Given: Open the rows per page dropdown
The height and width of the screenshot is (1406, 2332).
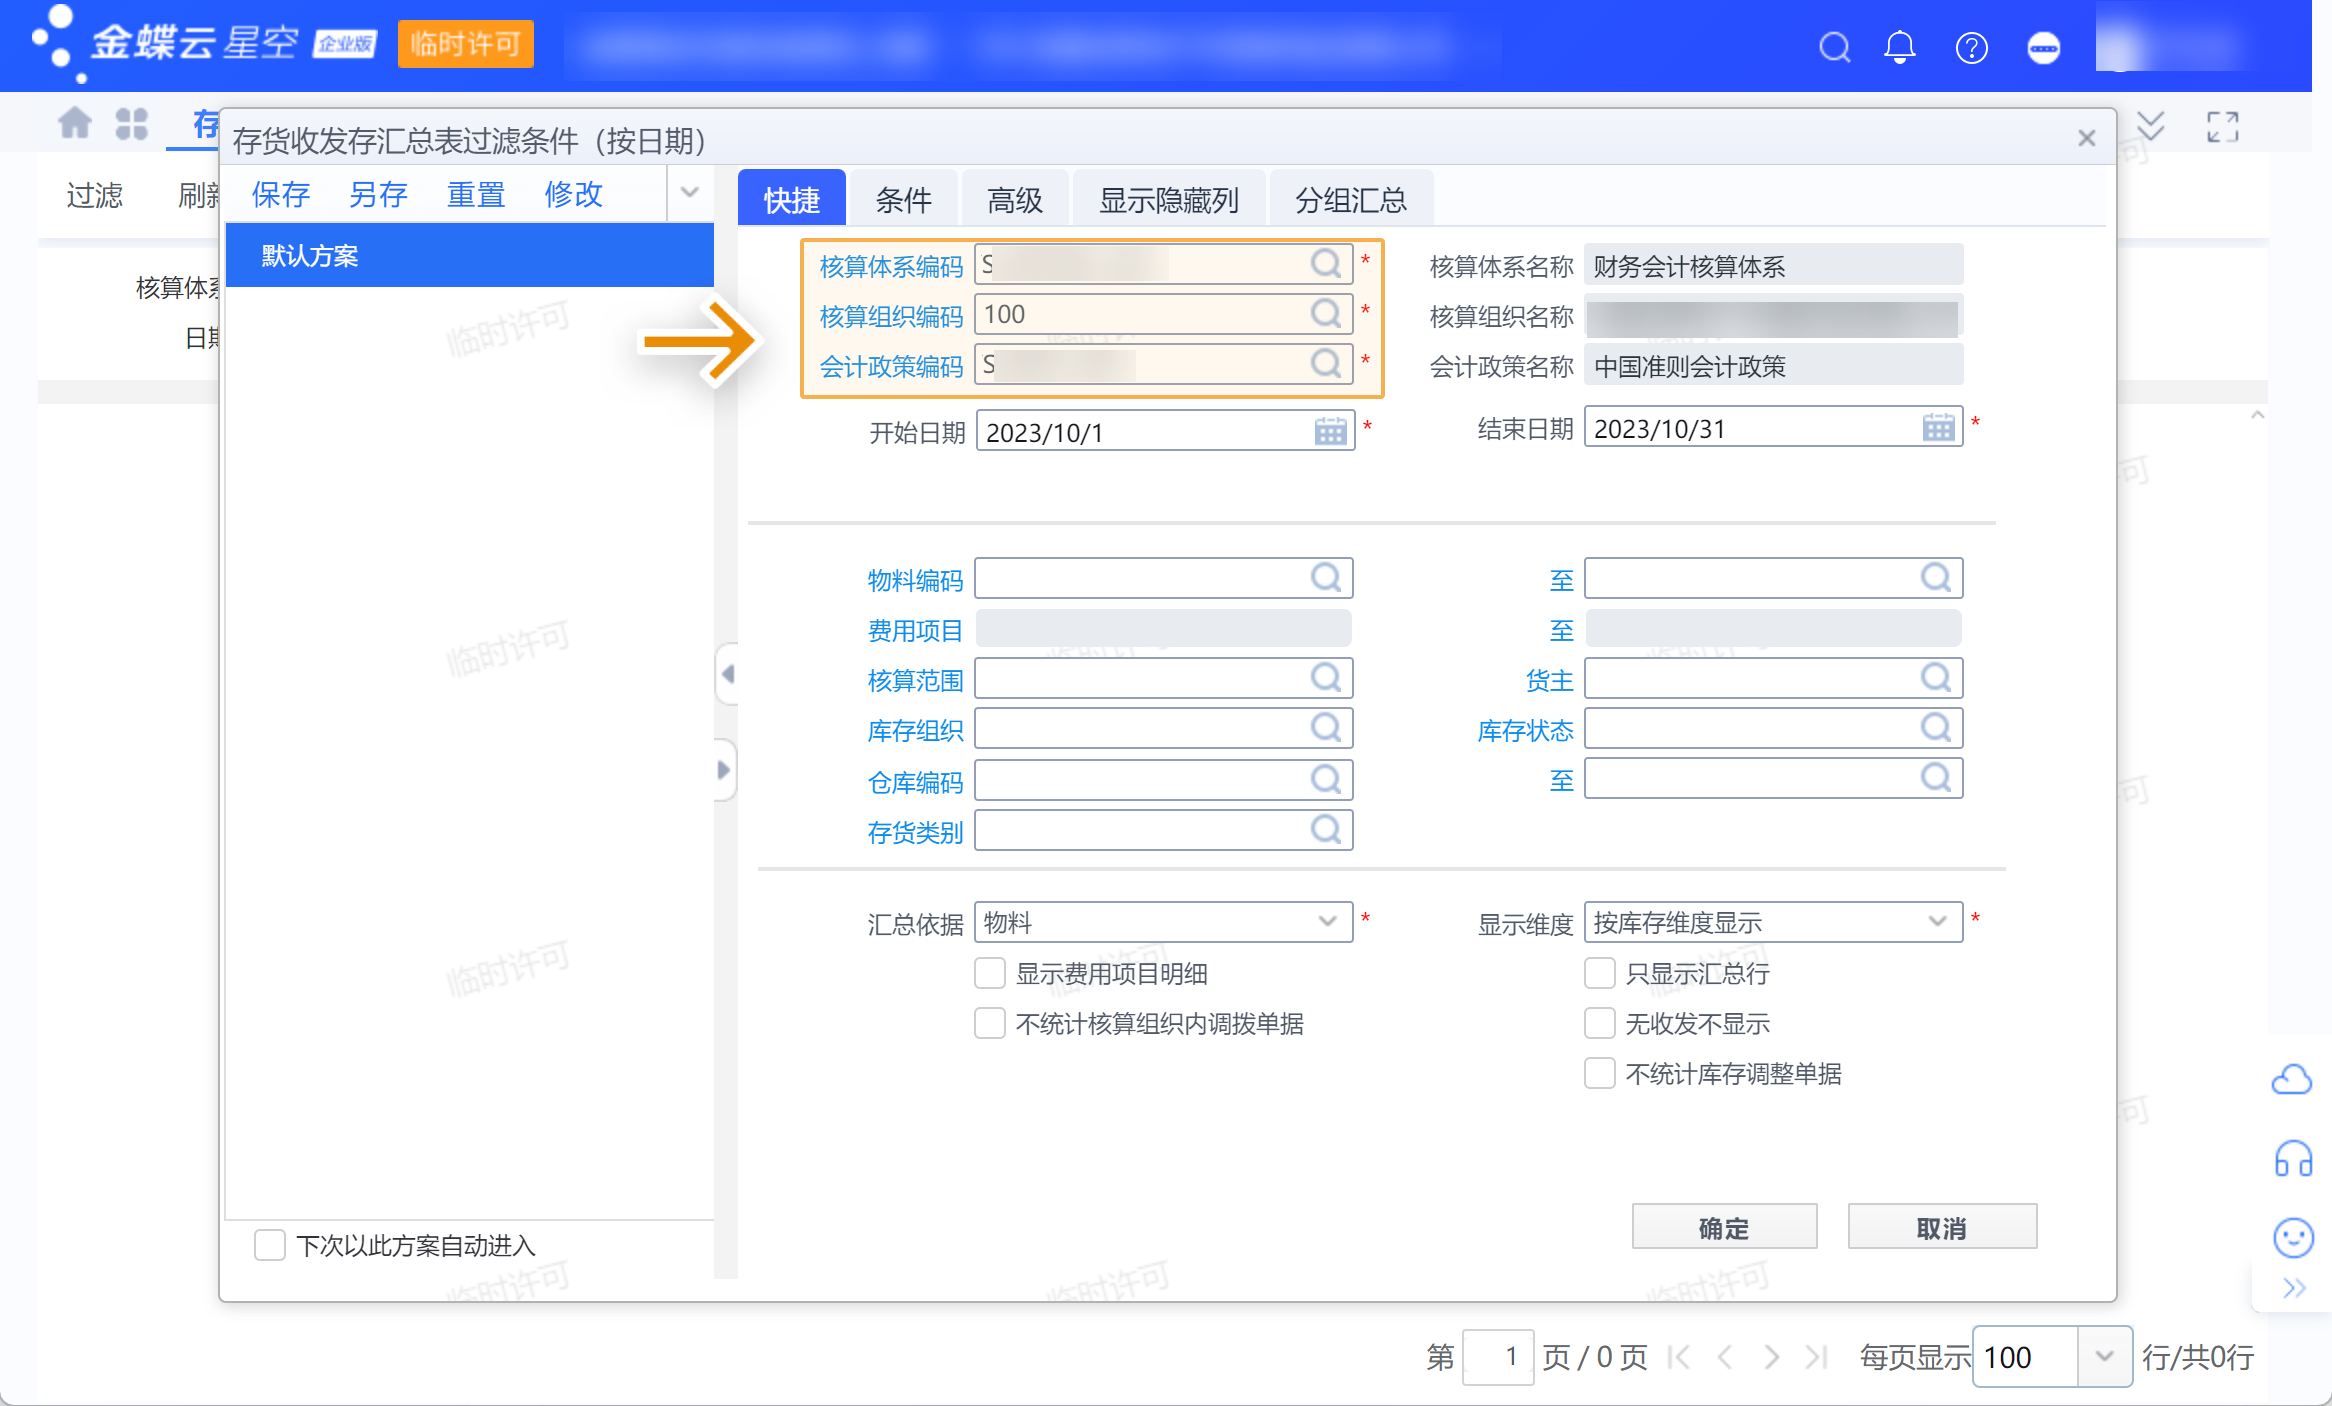Looking at the screenshot, I should click(x=2104, y=1356).
